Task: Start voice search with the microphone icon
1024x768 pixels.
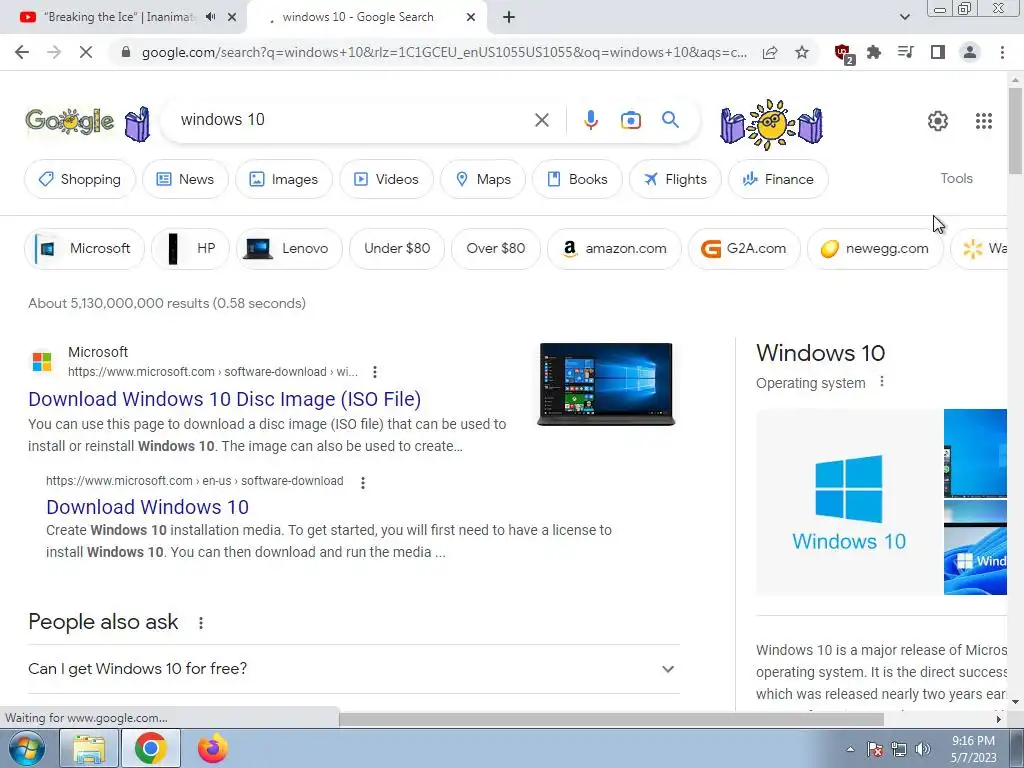Action: (x=590, y=120)
